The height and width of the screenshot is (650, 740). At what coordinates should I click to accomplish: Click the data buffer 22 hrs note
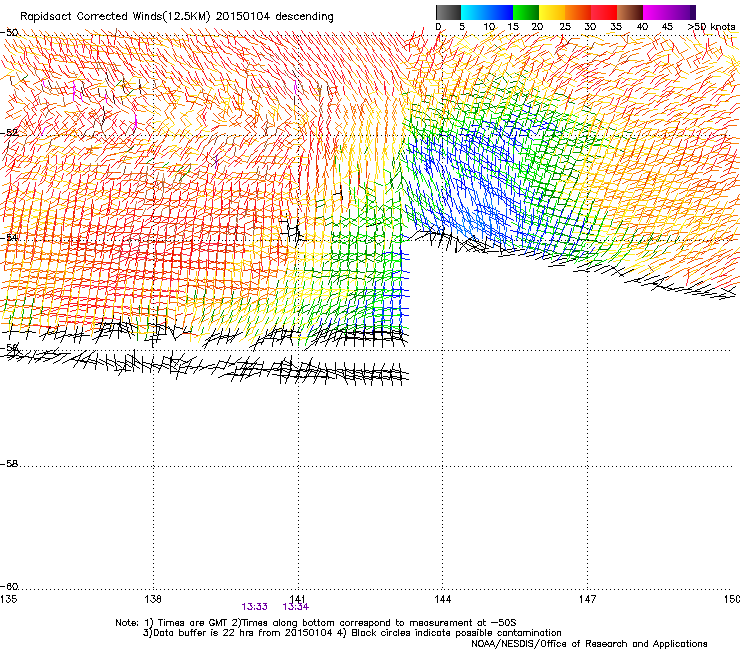pyautogui.click(x=237, y=633)
